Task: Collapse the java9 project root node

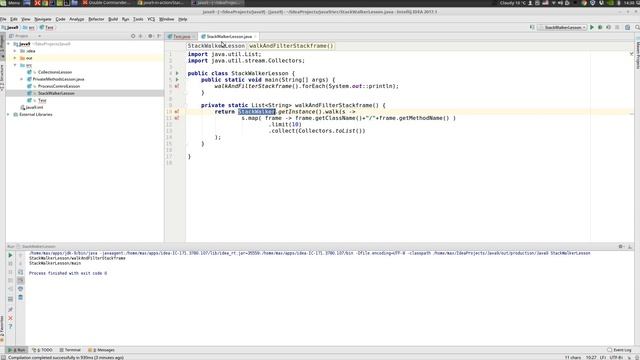Action: [9, 44]
